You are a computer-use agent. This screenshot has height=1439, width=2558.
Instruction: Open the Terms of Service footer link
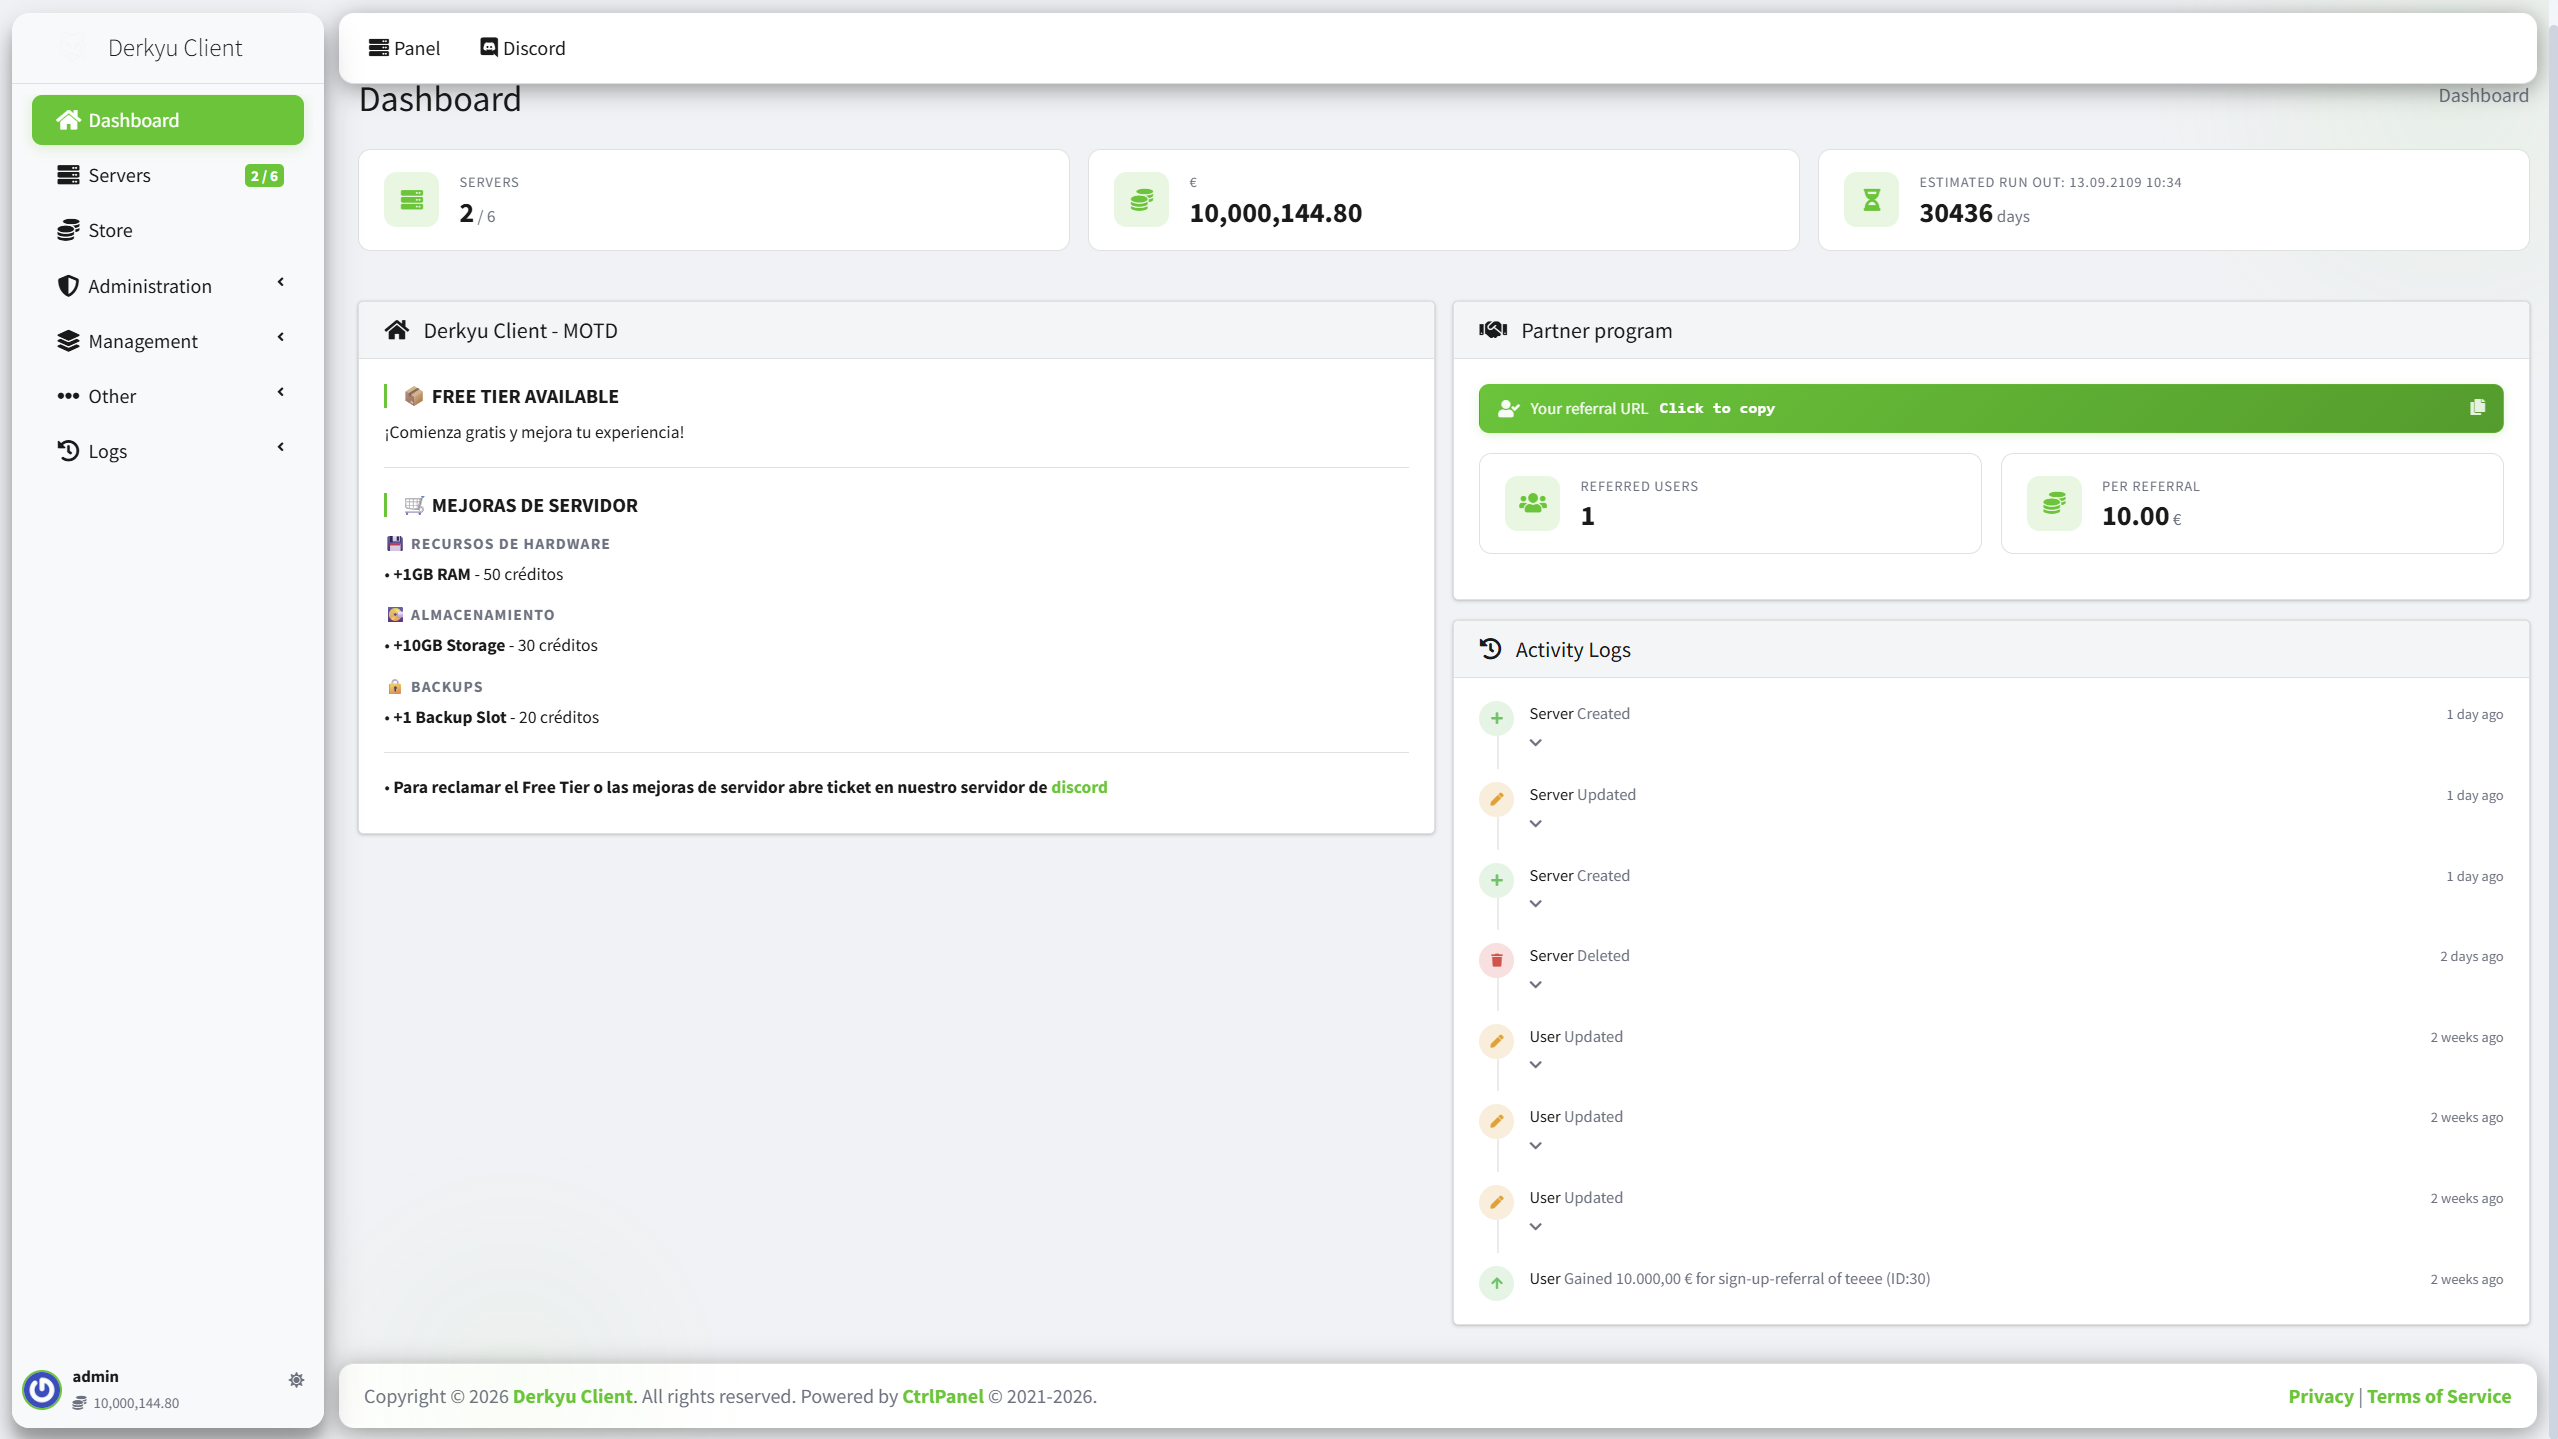pyautogui.click(x=2438, y=1396)
